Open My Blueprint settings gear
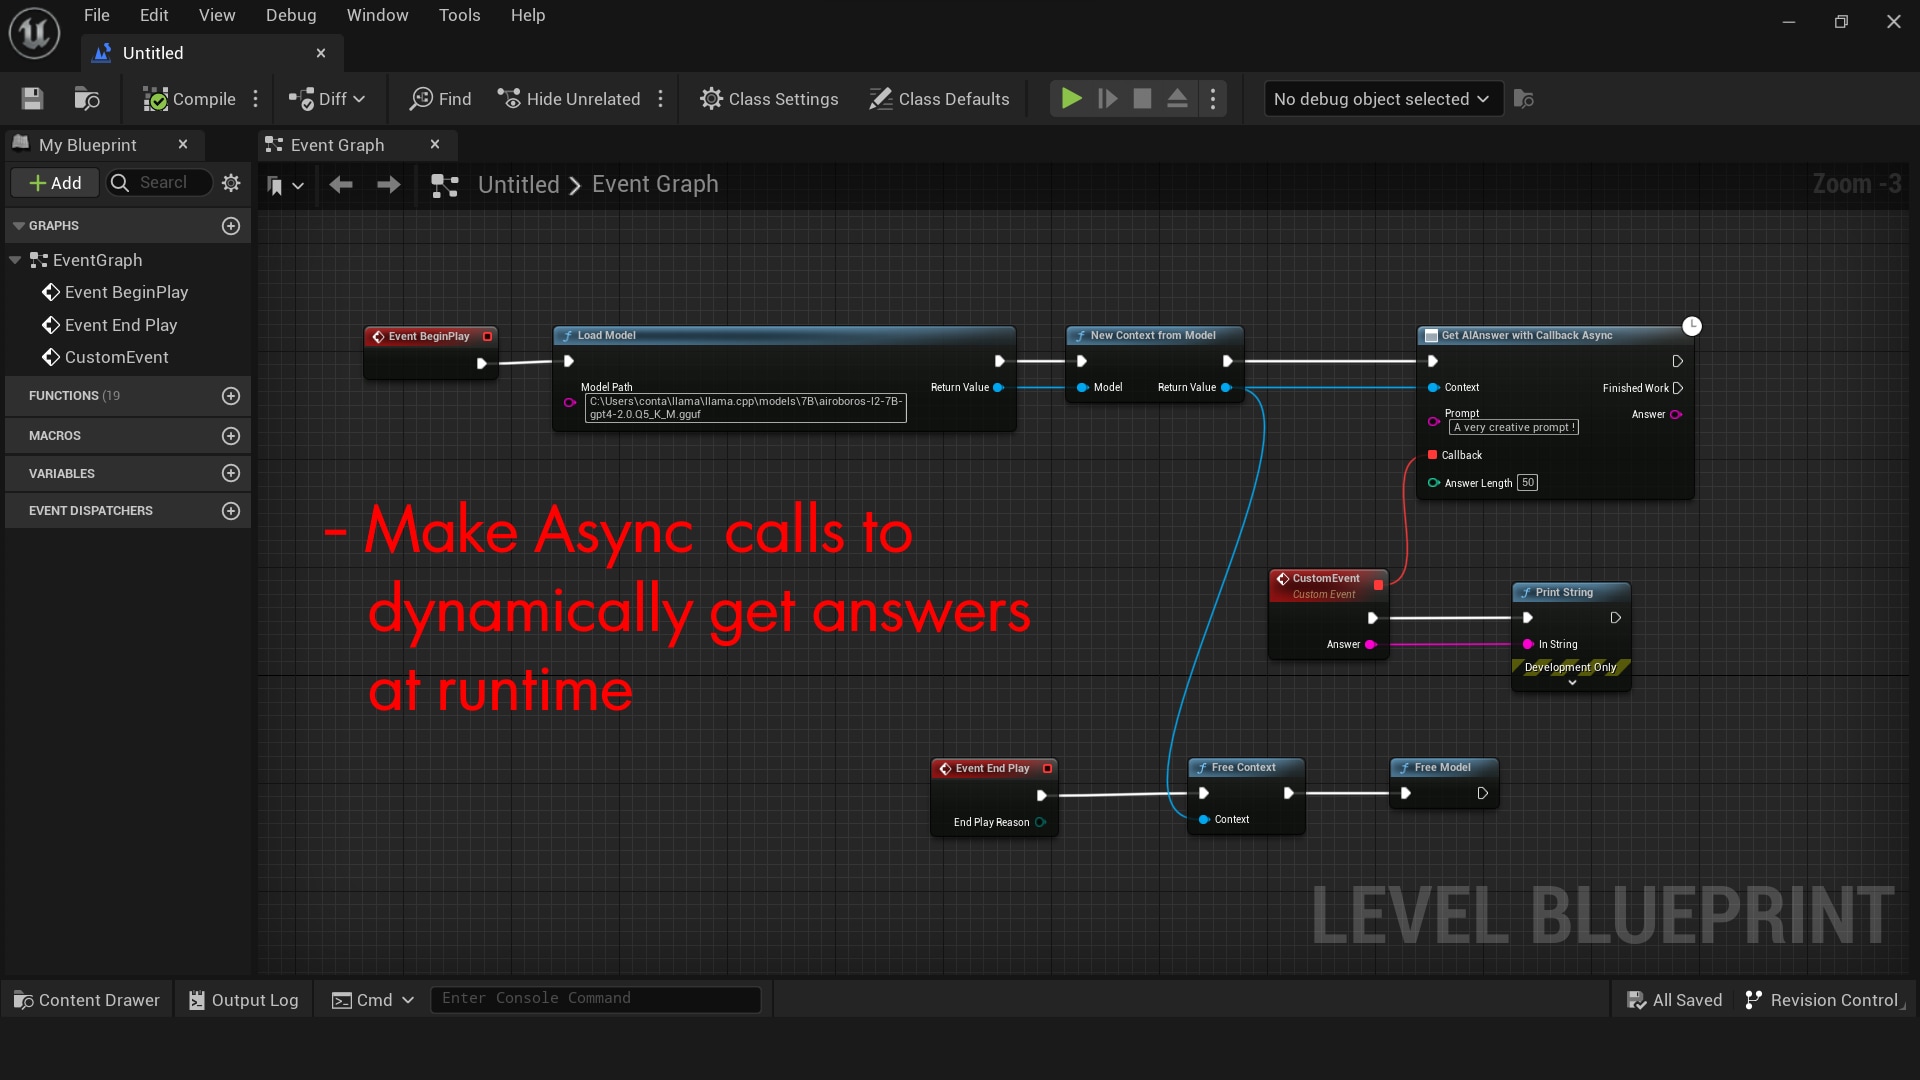 pos(231,183)
